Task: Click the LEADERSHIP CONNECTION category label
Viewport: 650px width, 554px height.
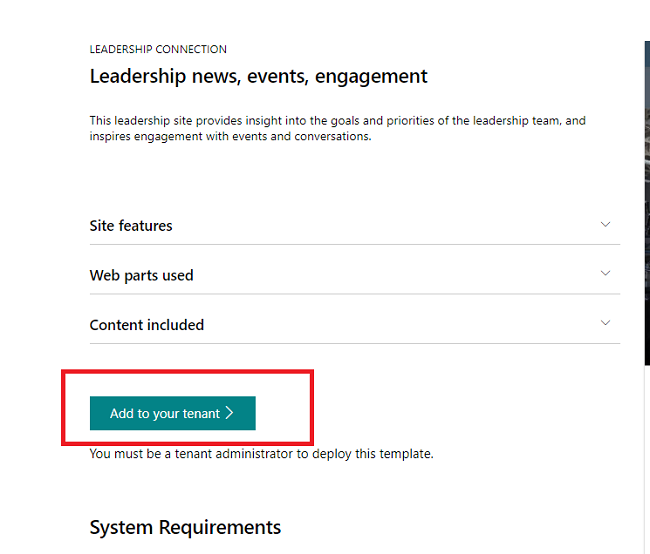Action: coord(158,49)
